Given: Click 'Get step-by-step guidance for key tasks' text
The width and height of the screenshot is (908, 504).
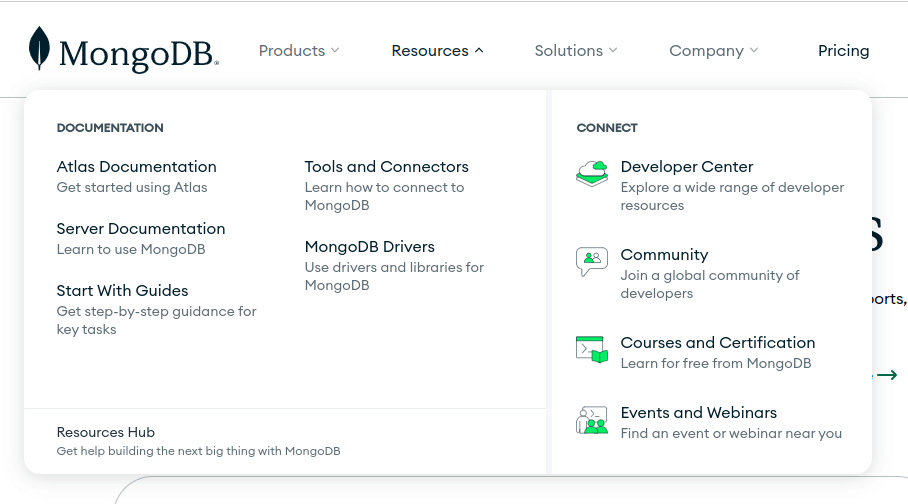Looking at the screenshot, I should click(x=156, y=320).
